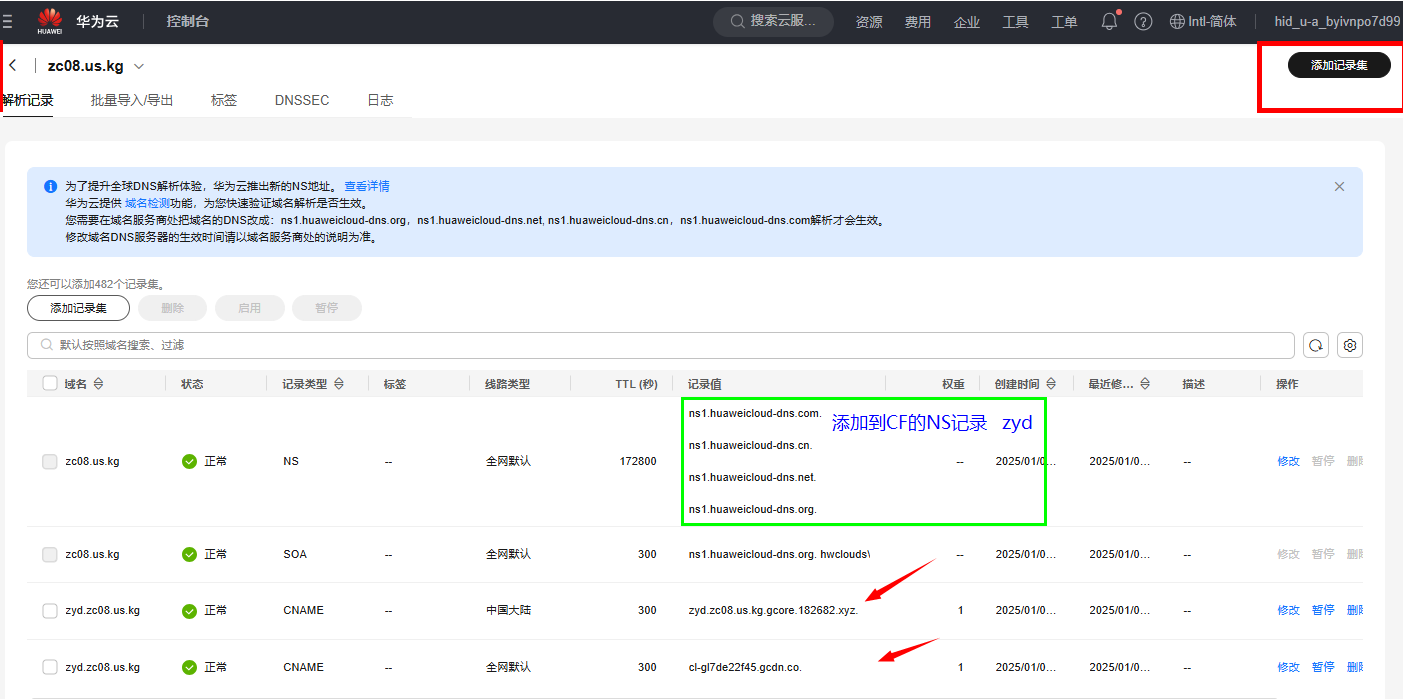Close the blue info banner

[x=1339, y=186]
